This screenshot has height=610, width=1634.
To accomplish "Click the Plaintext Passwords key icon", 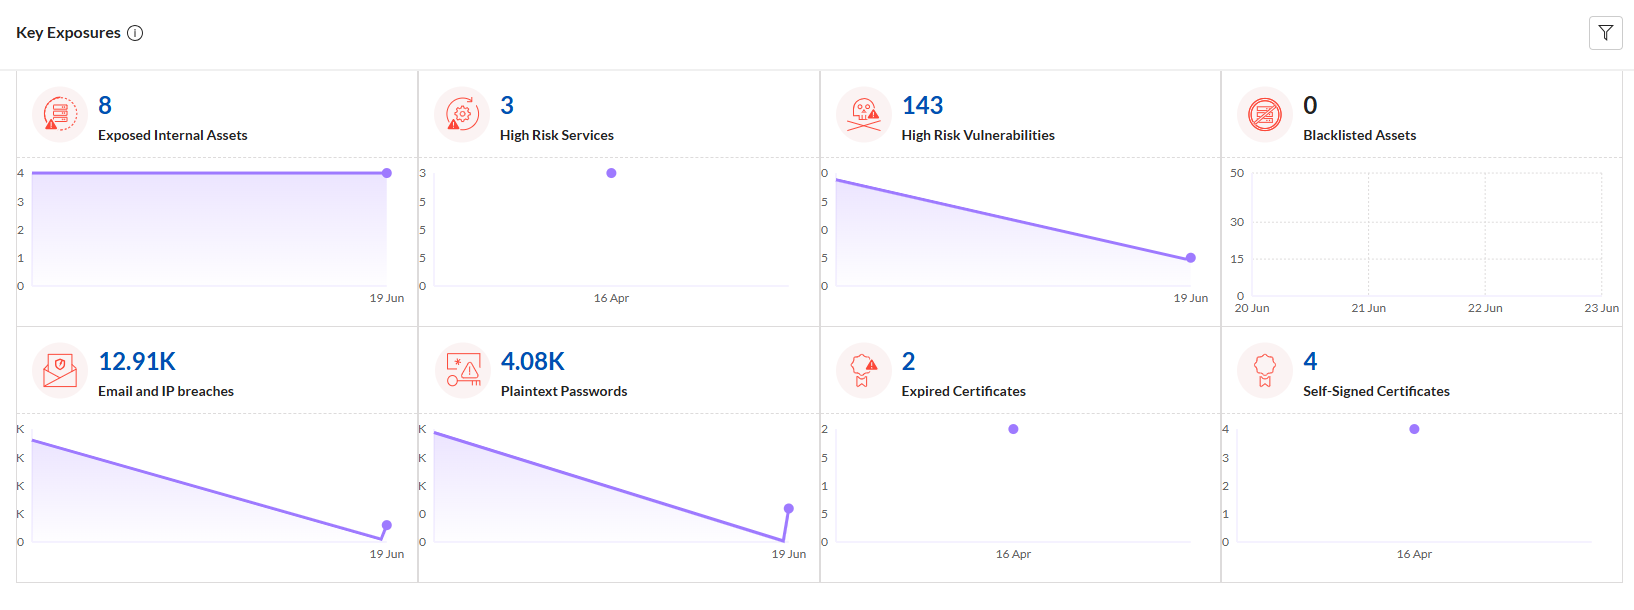I will click(462, 371).
